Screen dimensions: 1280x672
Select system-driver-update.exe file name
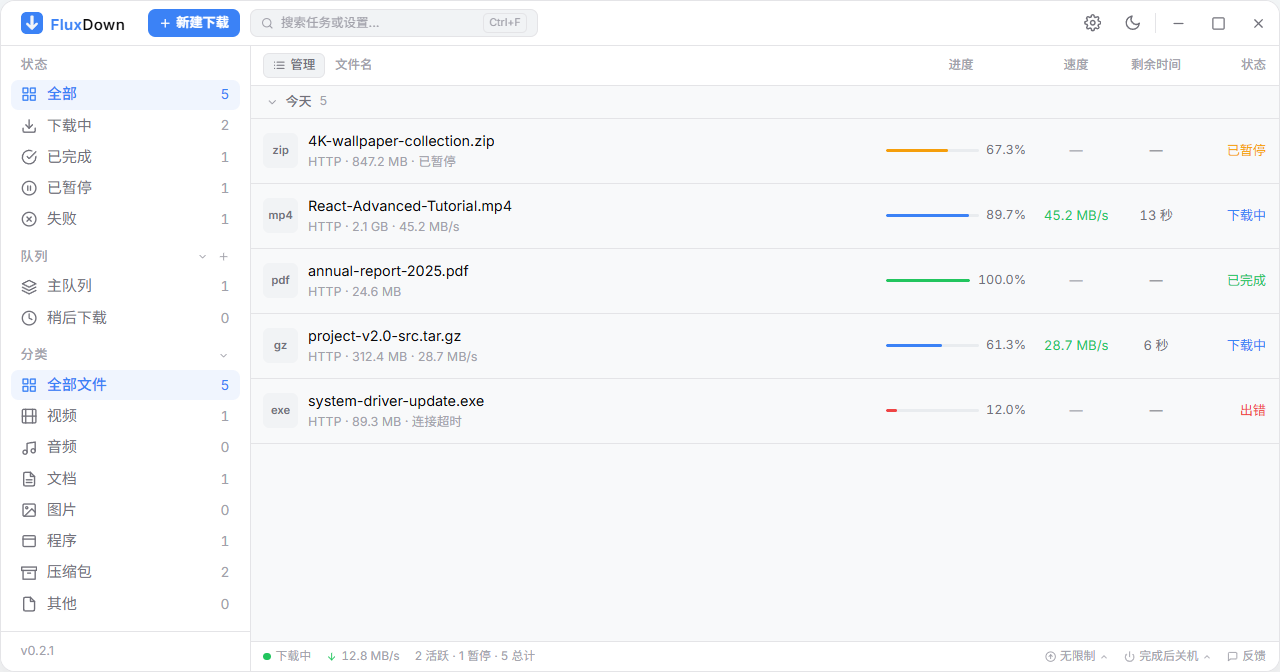click(396, 401)
